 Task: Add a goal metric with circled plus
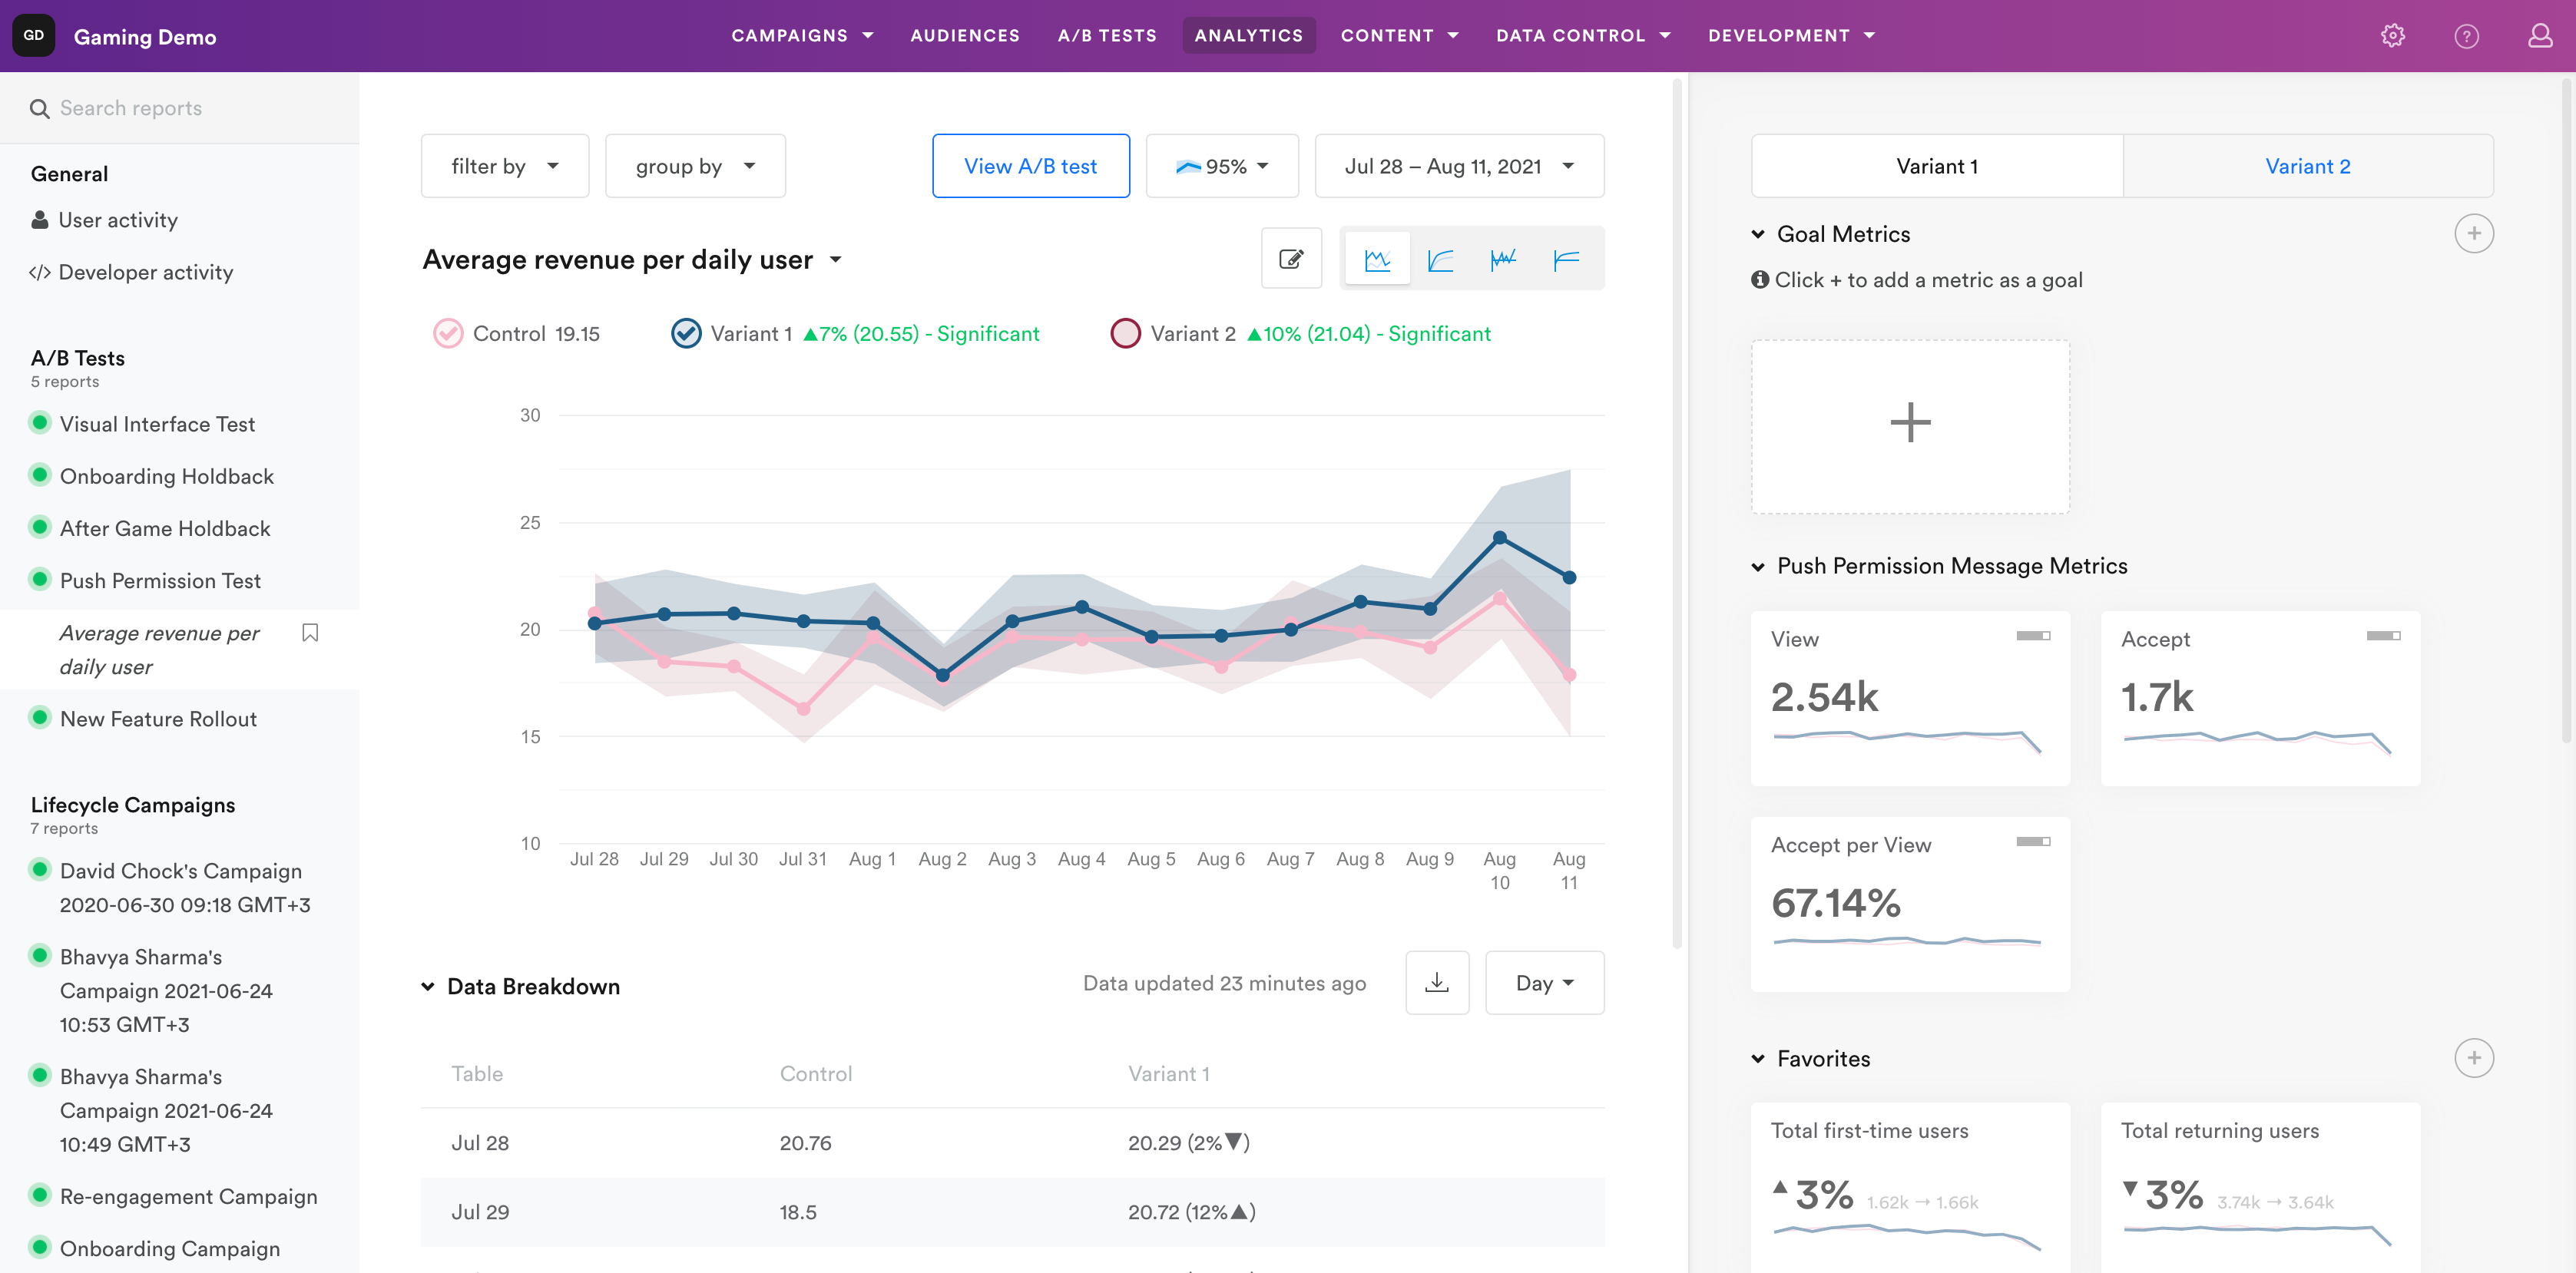[2473, 234]
